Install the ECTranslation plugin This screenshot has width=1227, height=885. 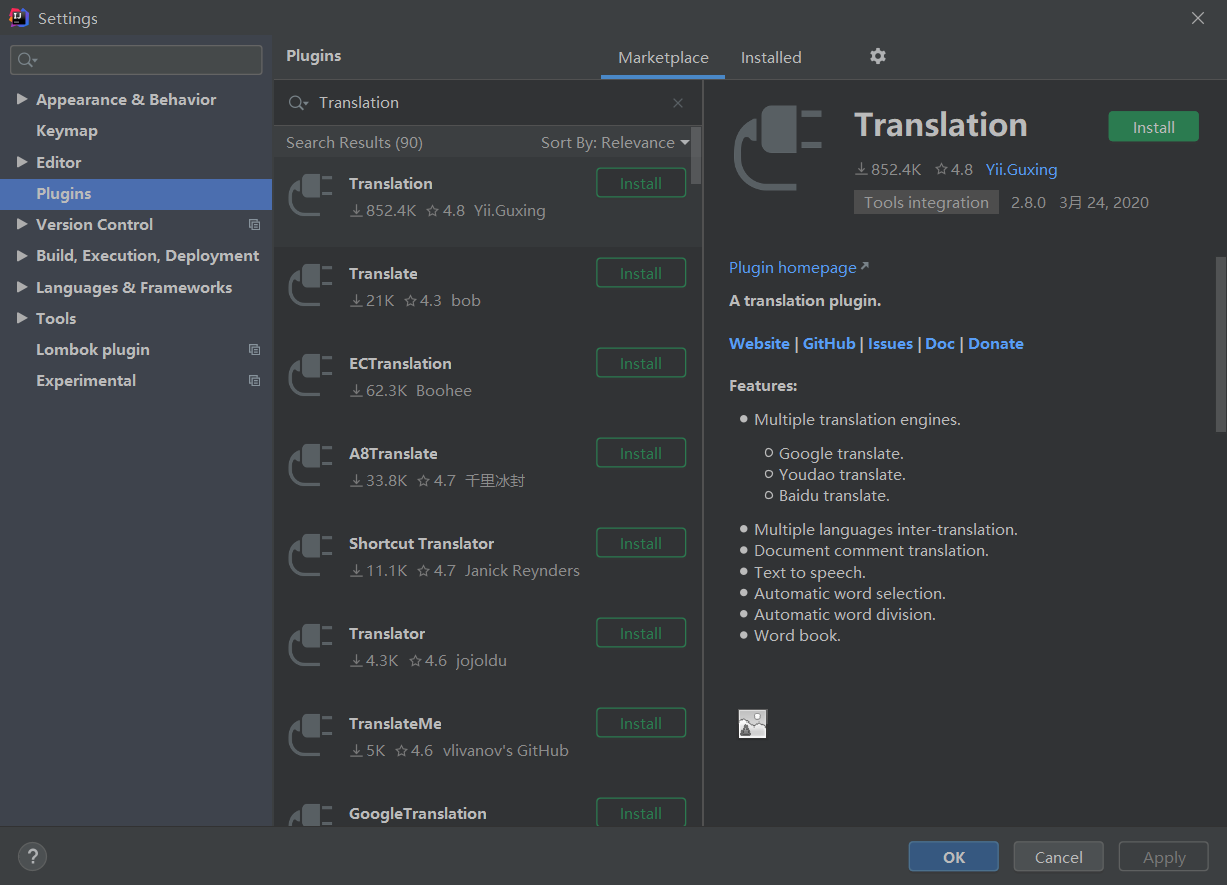pyautogui.click(x=641, y=363)
